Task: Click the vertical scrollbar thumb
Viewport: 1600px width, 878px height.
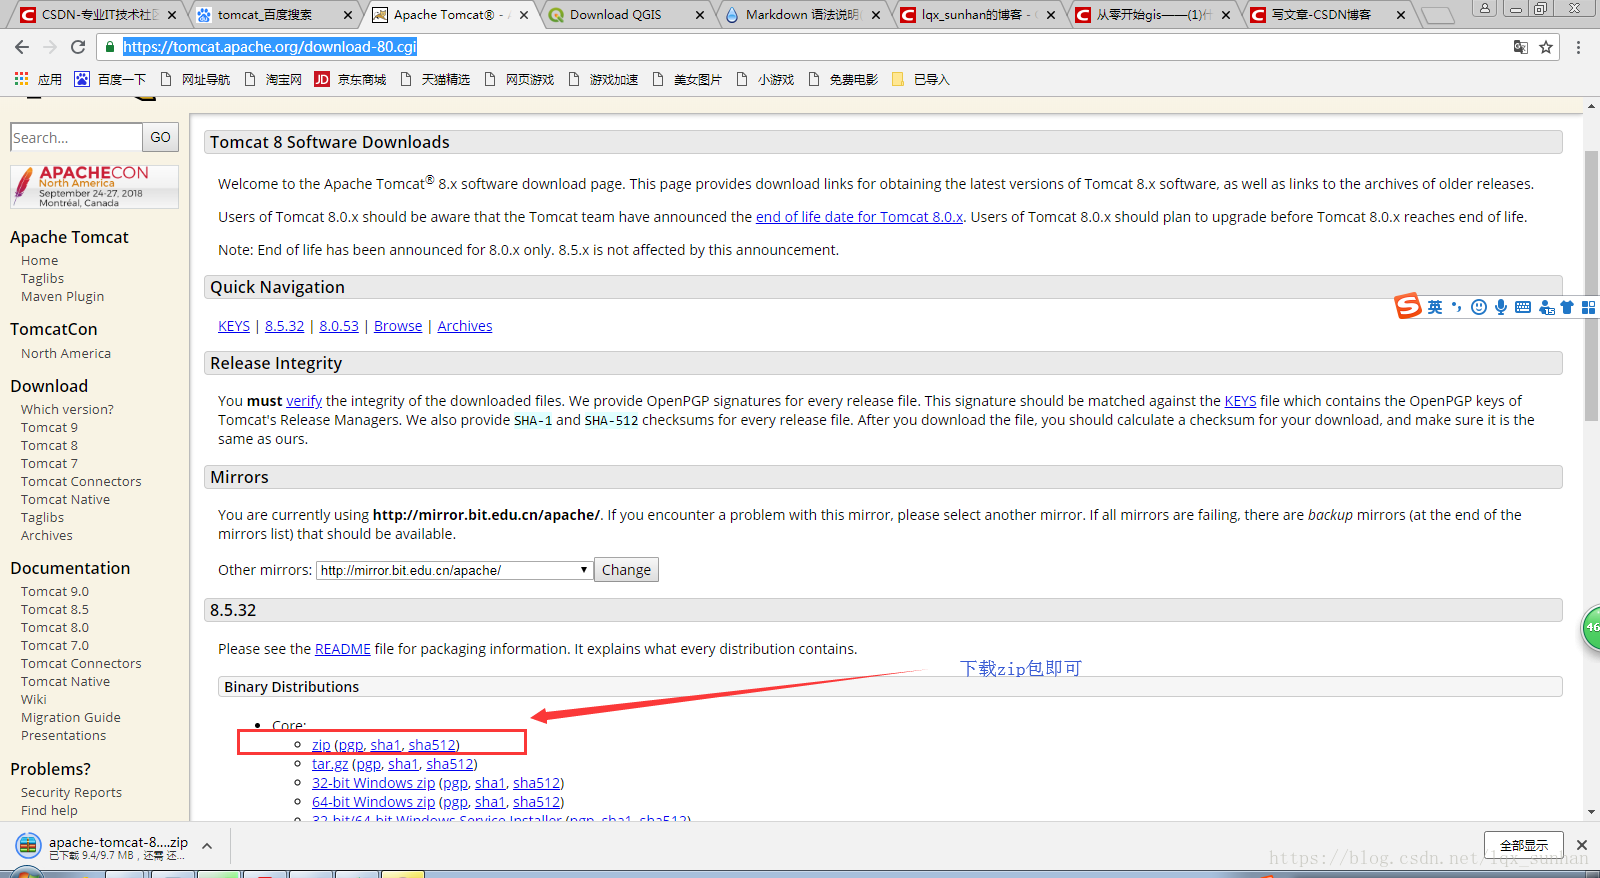Action: point(1591,285)
